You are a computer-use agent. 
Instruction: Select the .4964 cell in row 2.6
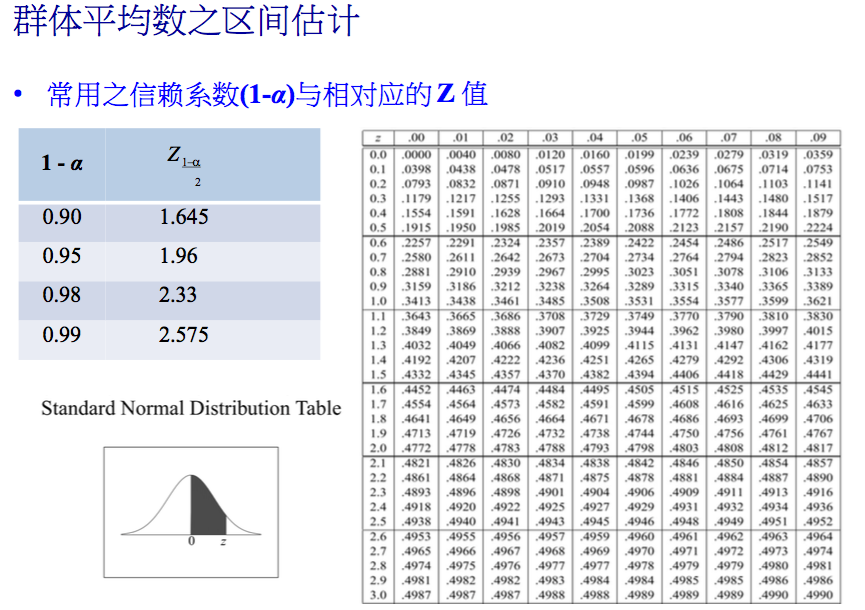coord(819,537)
